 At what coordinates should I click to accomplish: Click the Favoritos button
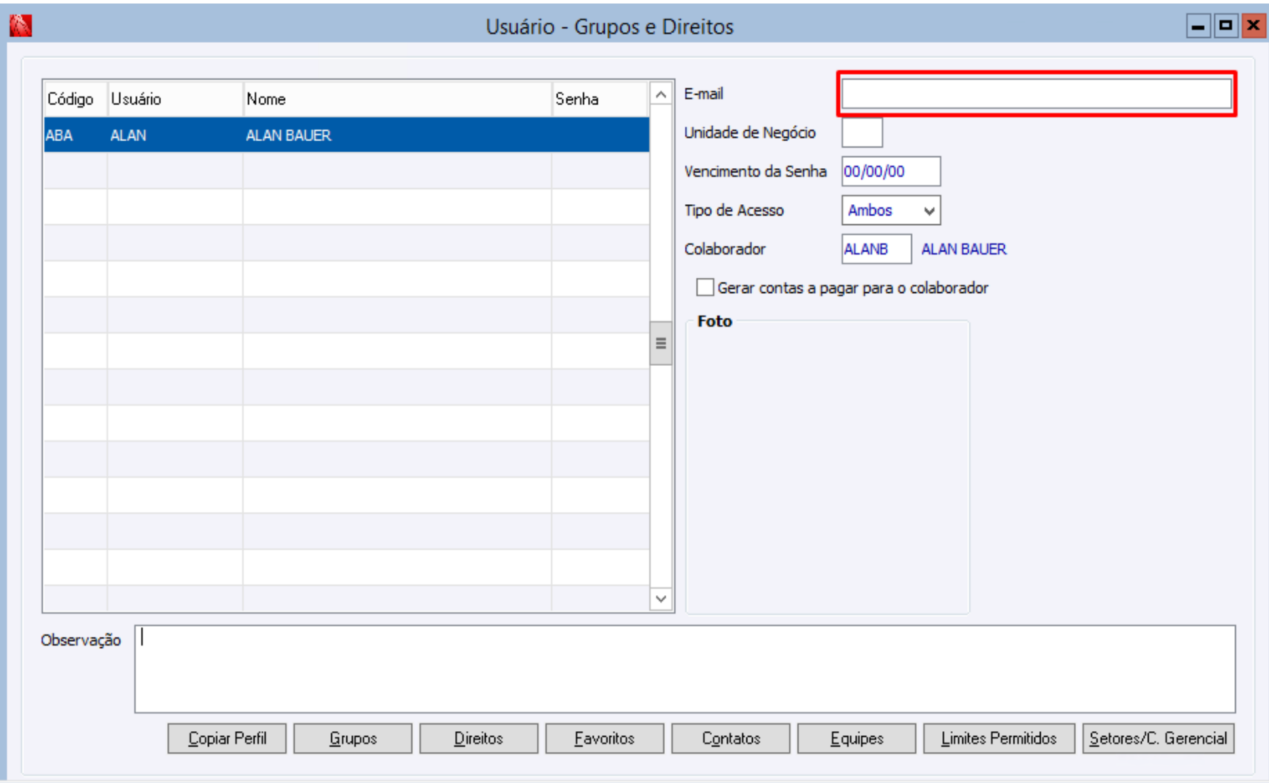(605, 739)
